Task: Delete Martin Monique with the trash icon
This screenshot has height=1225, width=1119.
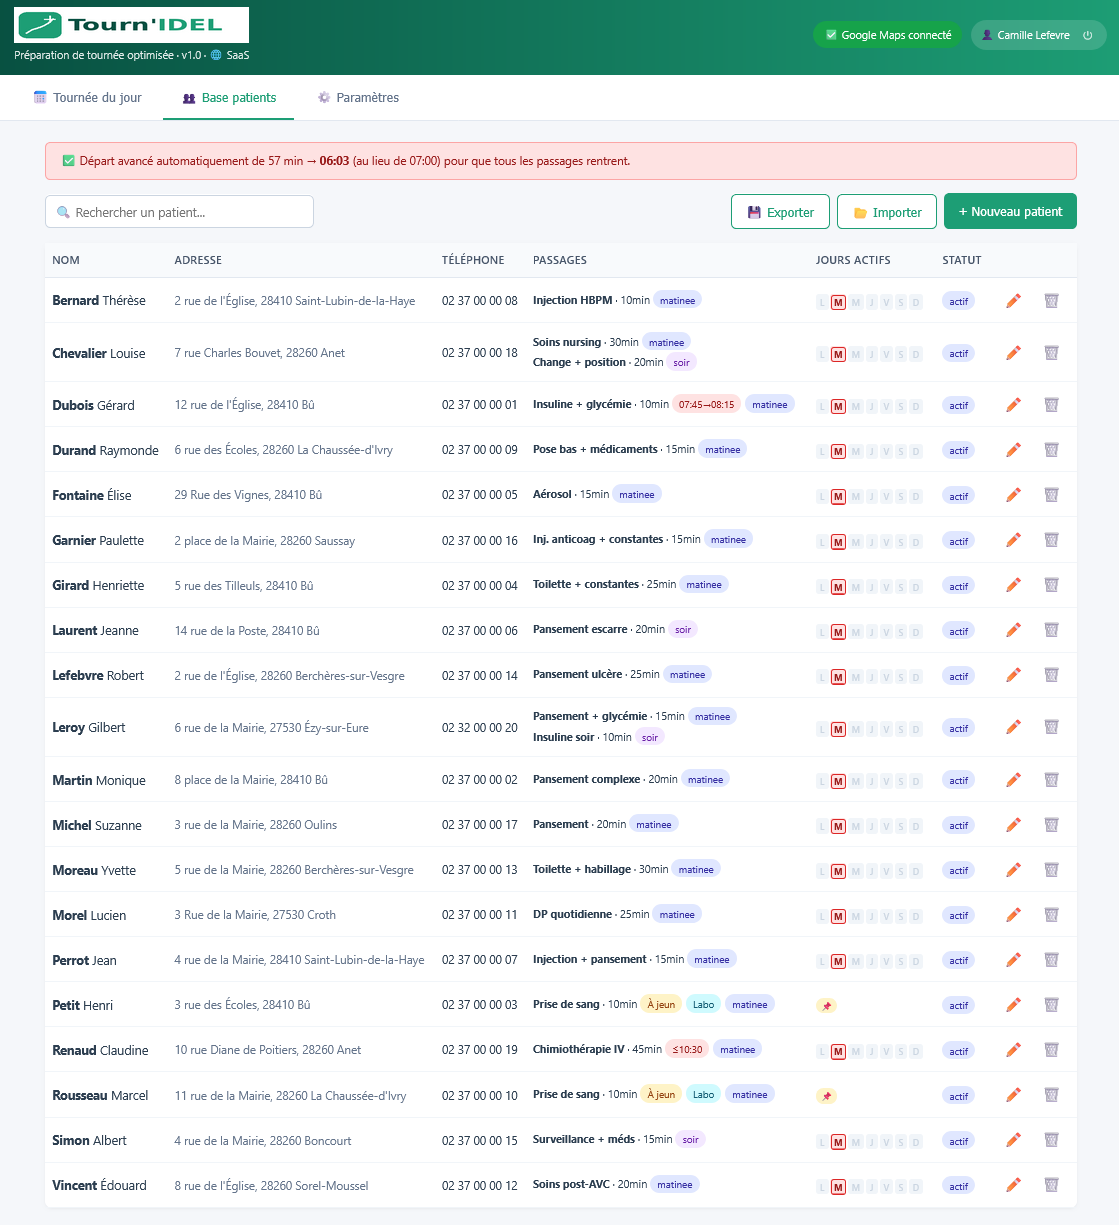Action: pos(1051,780)
